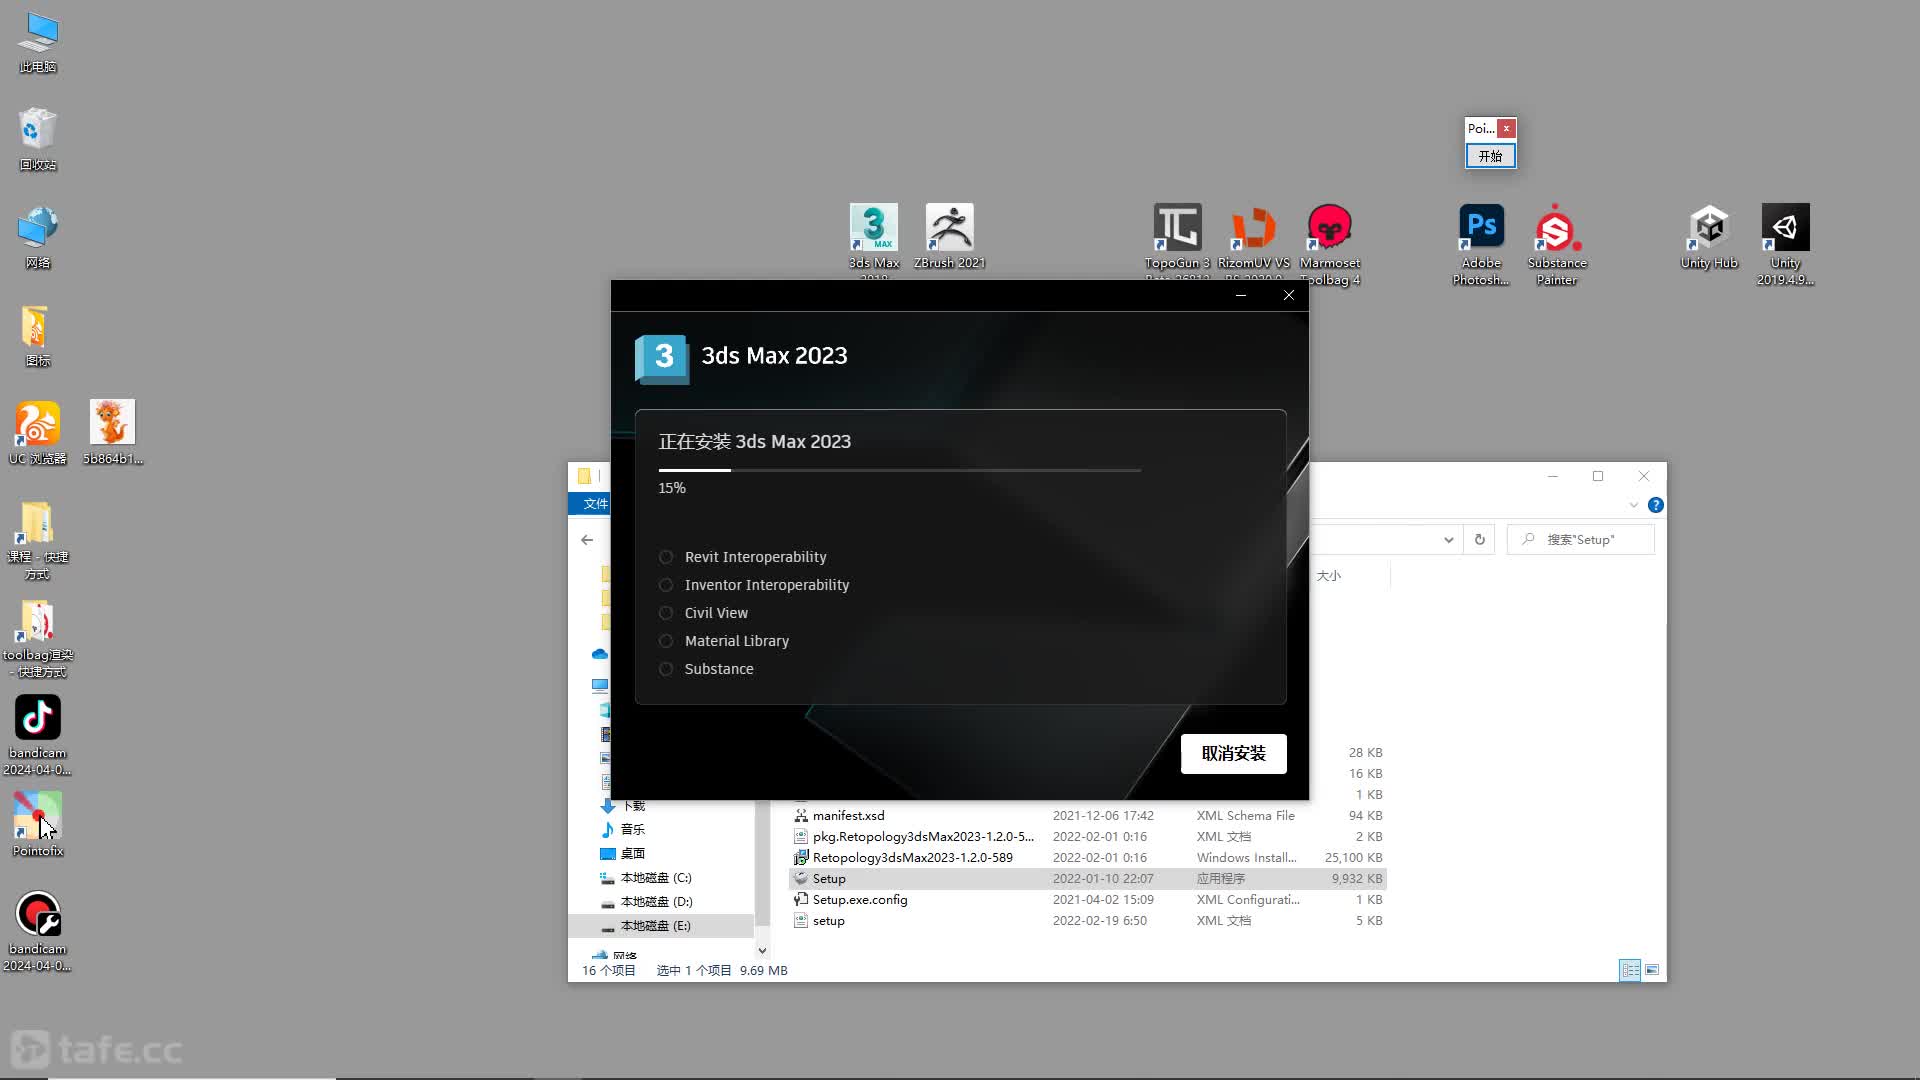Image resolution: width=1920 pixels, height=1080 pixels.
Task: Click the Material Library status circle
Action: point(666,641)
